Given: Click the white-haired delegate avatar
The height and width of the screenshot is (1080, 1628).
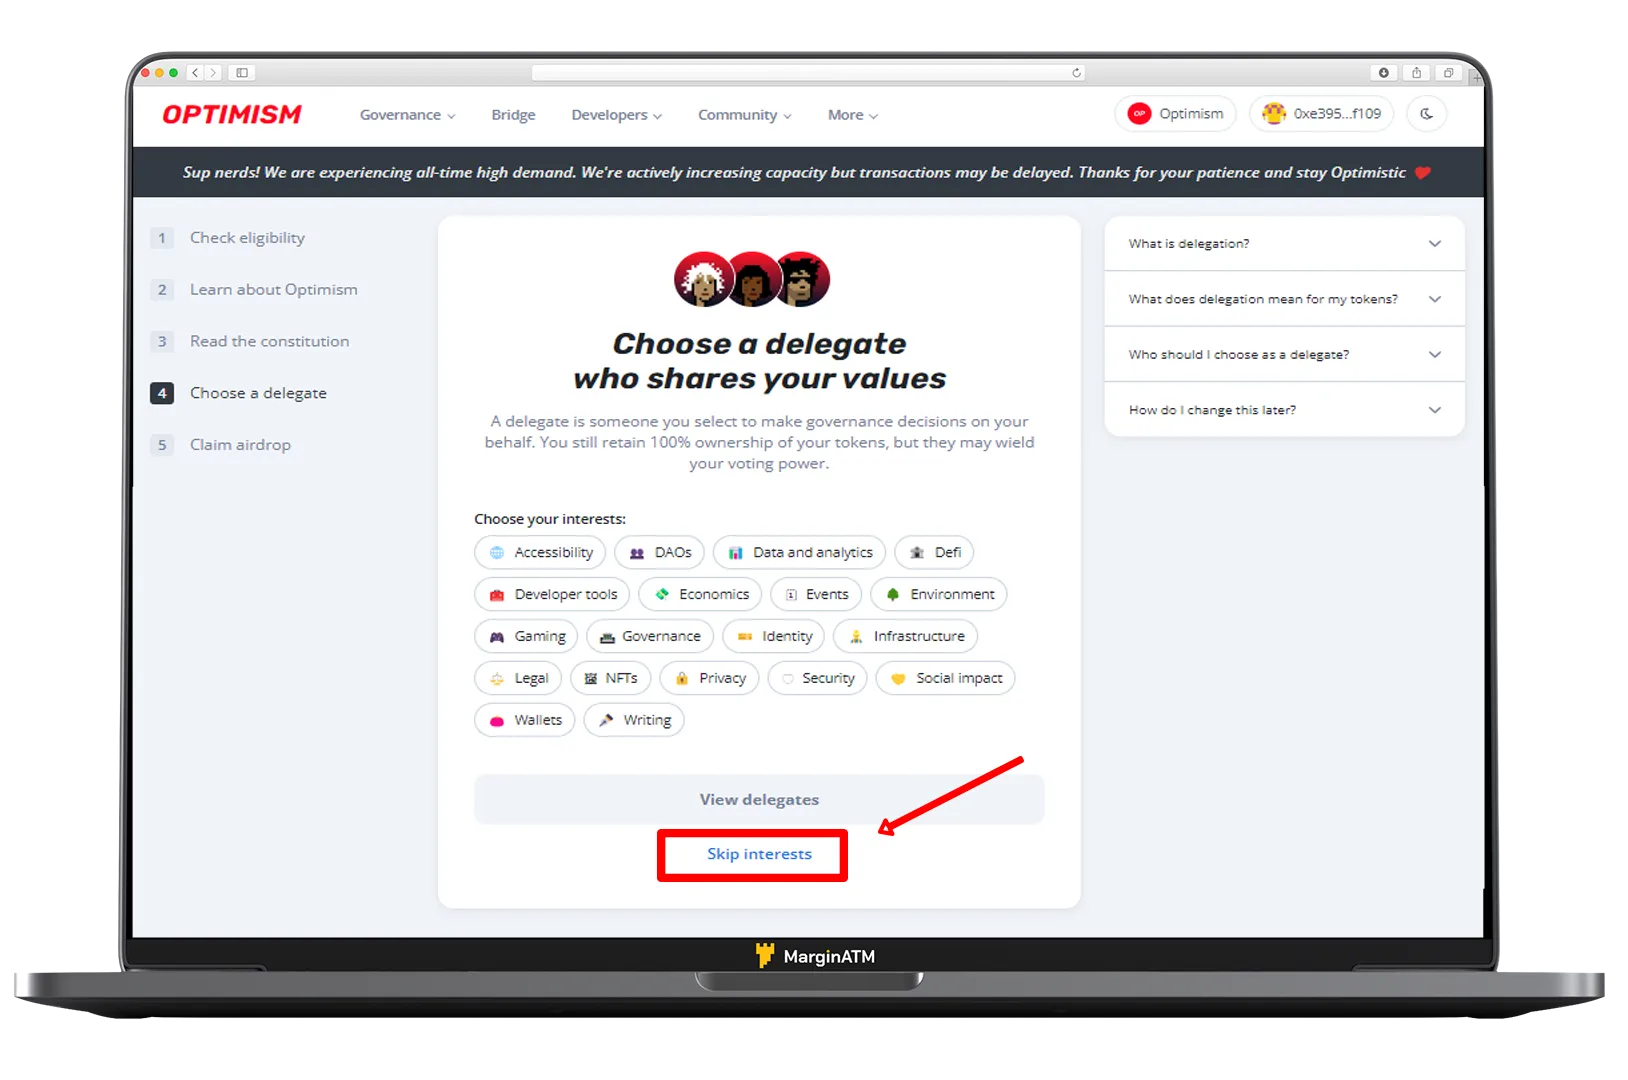Looking at the screenshot, I should tap(701, 279).
